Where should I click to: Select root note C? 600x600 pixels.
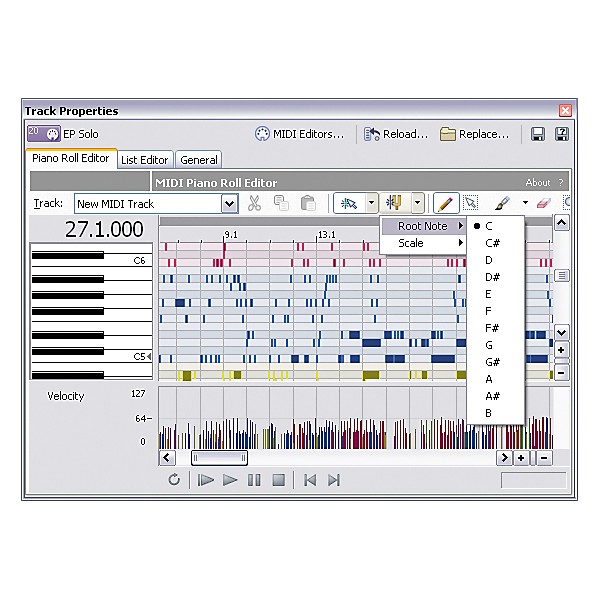[x=495, y=226]
